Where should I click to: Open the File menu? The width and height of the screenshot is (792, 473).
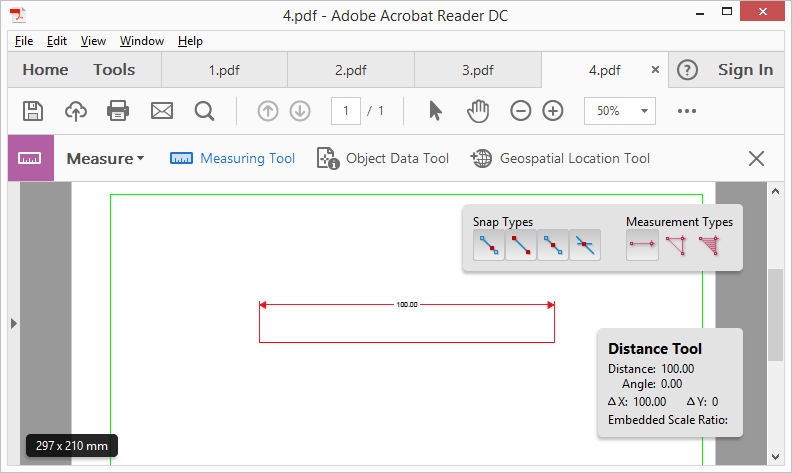(24, 41)
